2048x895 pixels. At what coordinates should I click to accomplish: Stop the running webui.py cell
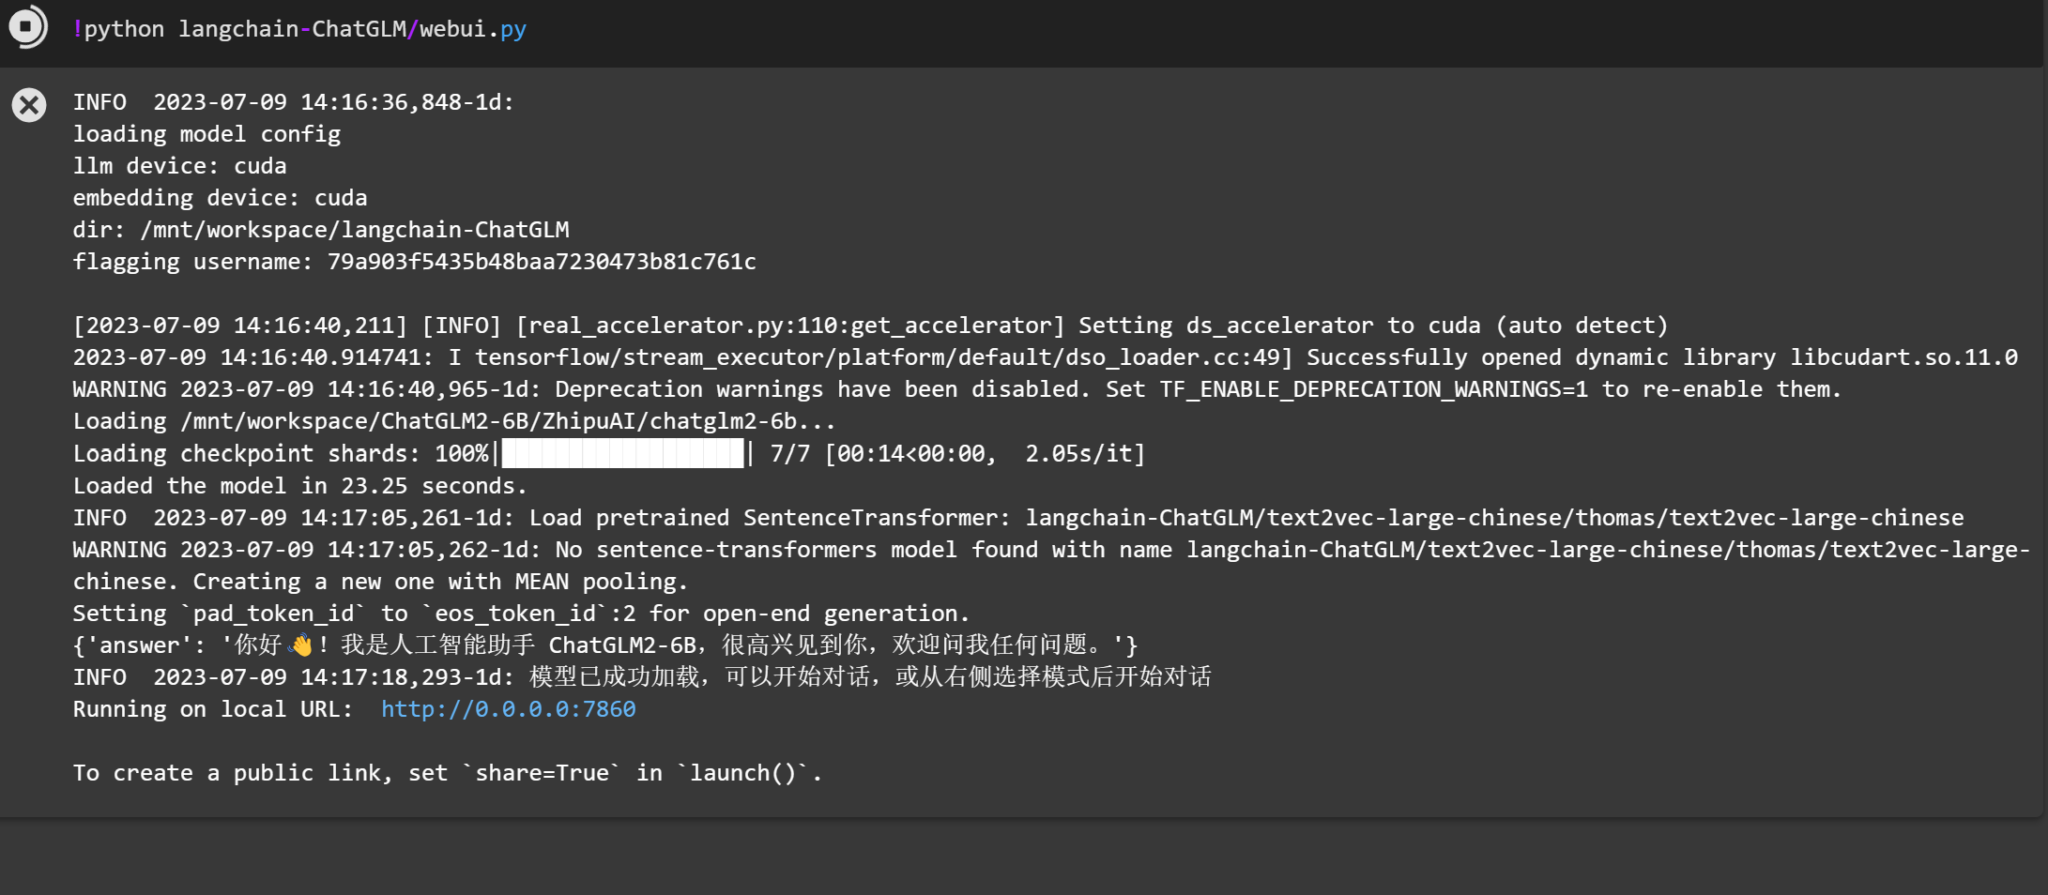pyautogui.click(x=27, y=27)
